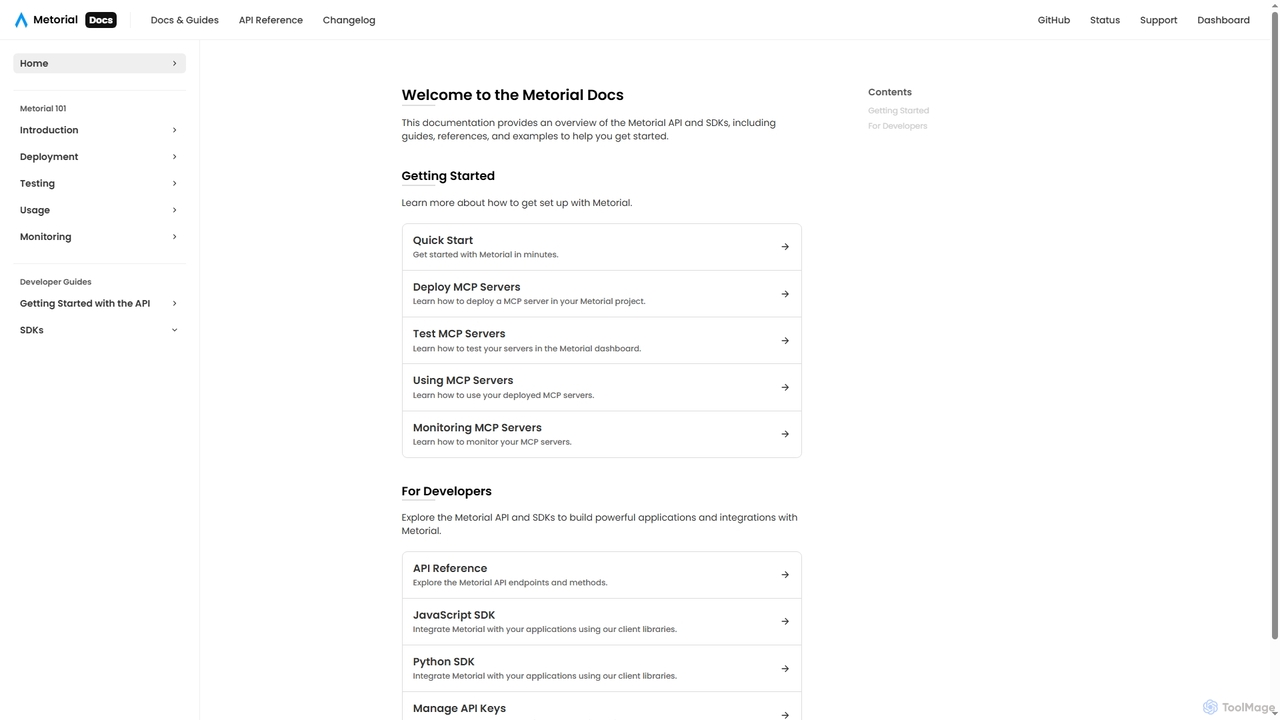Expand the Monitoring section chevron

point(174,237)
